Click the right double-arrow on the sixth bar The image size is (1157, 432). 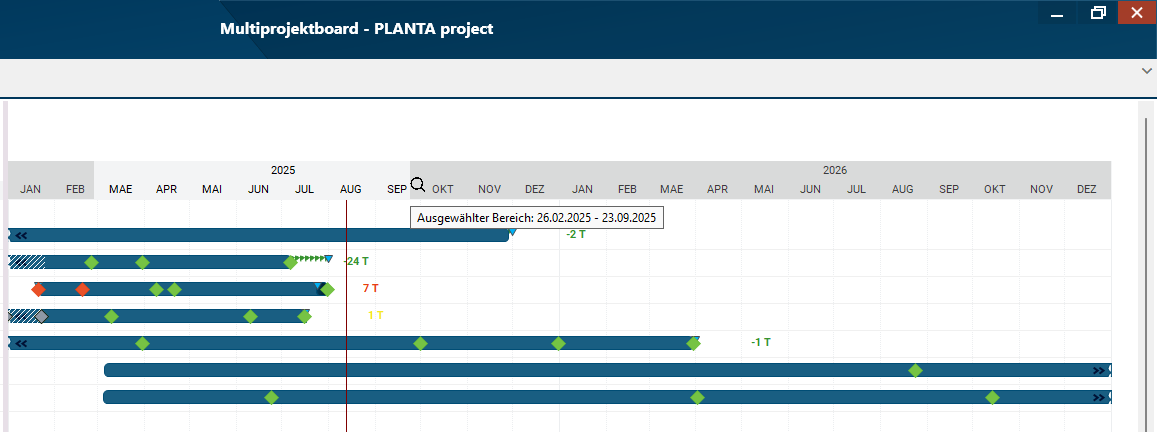click(1099, 370)
